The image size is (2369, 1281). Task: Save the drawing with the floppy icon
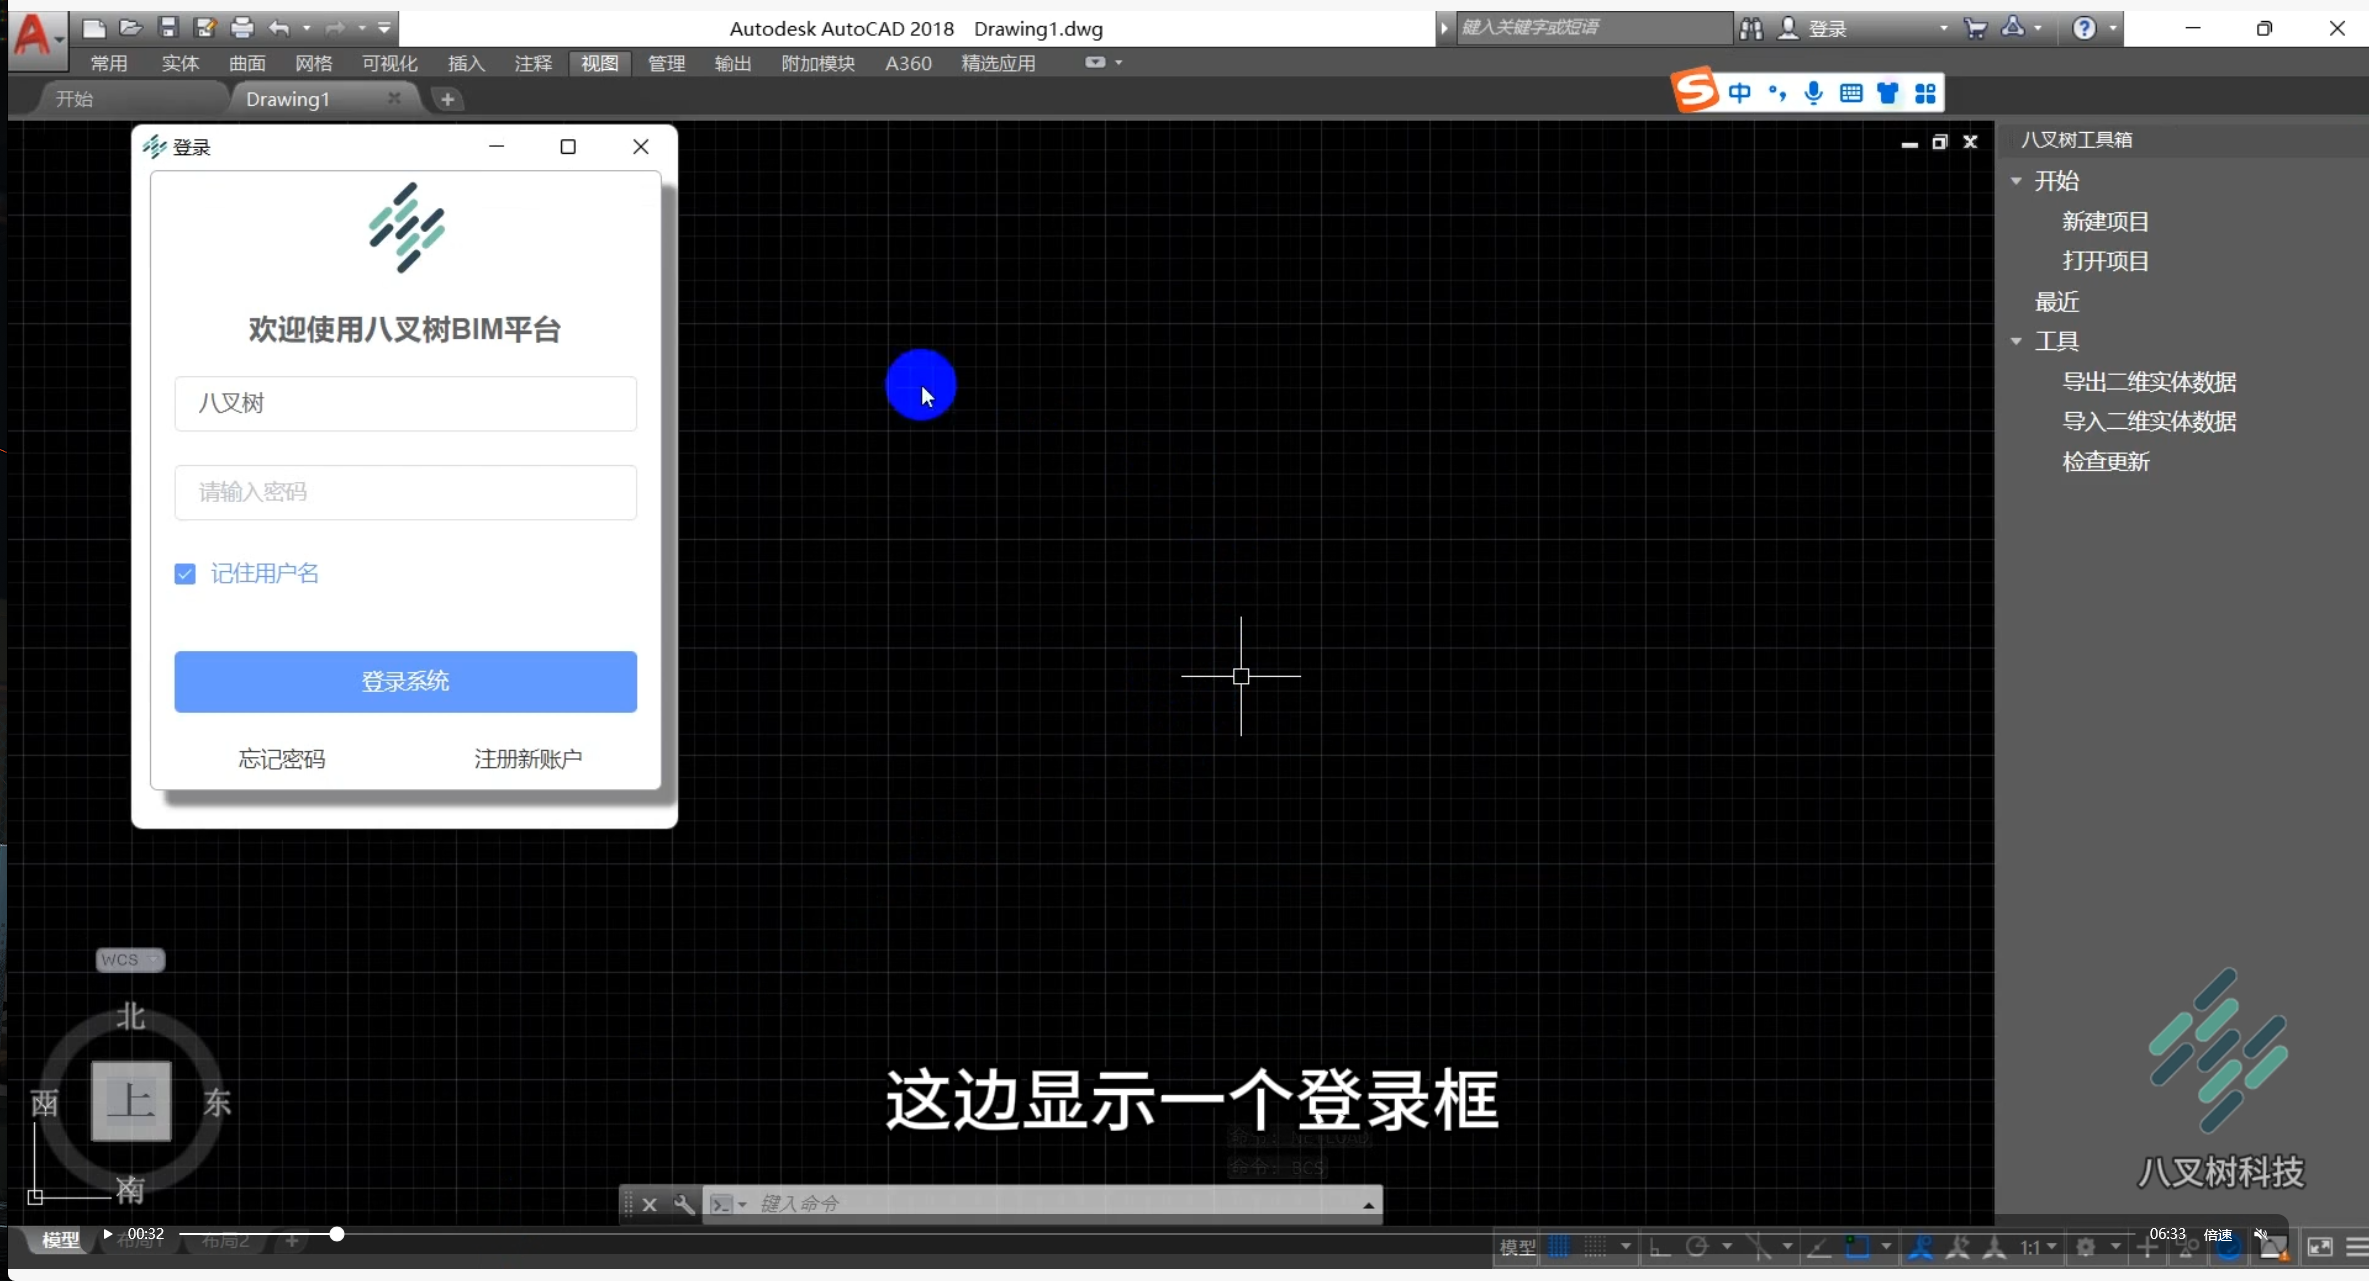tap(168, 28)
